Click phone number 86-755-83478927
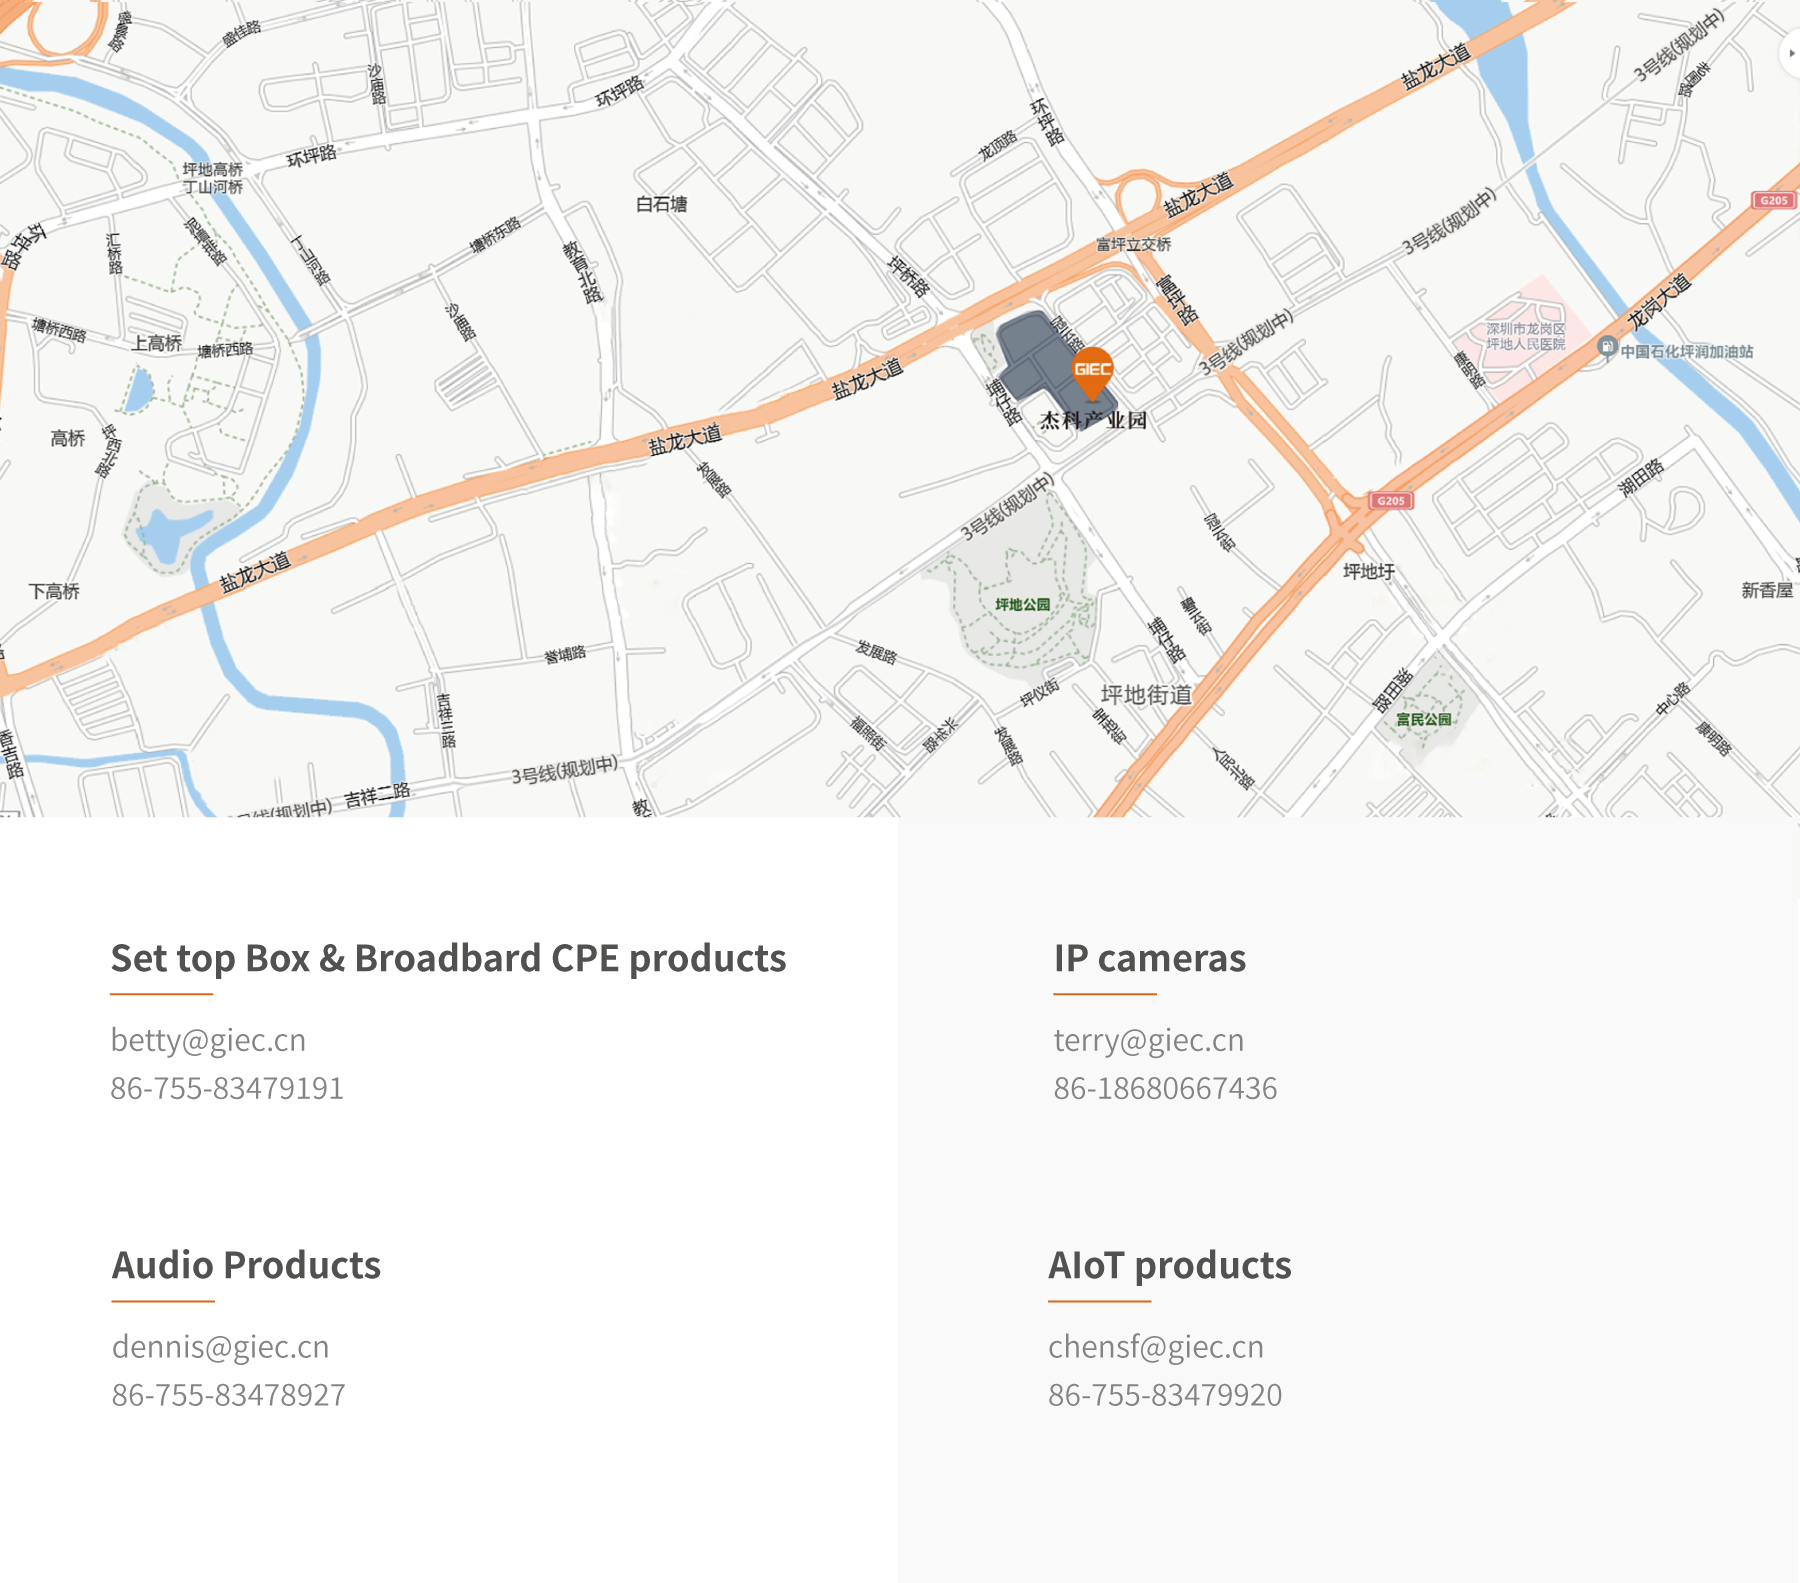Viewport: 1800px width, 1583px height. [x=228, y=1395]
